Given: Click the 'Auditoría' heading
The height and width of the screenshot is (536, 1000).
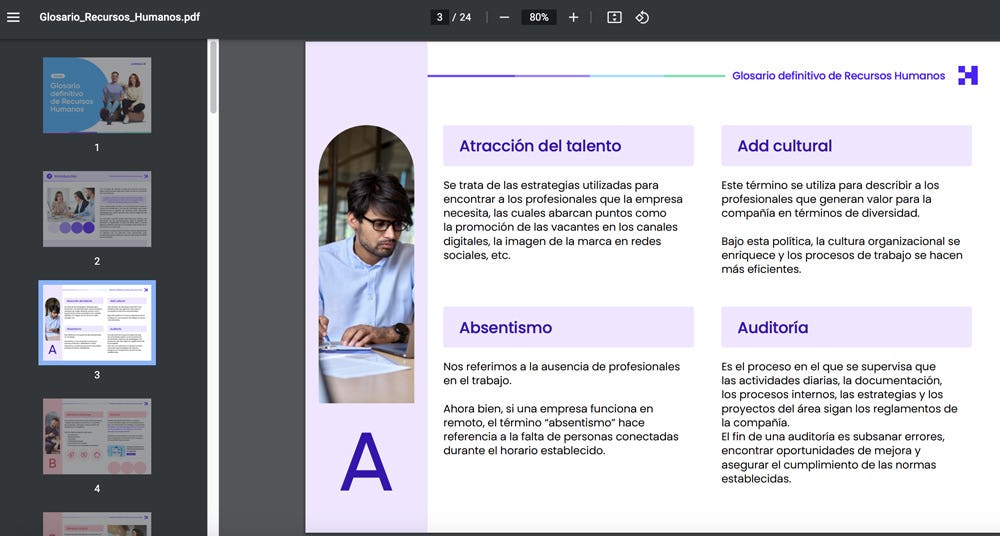Looking at the screenshot, I should click(772, 327).
